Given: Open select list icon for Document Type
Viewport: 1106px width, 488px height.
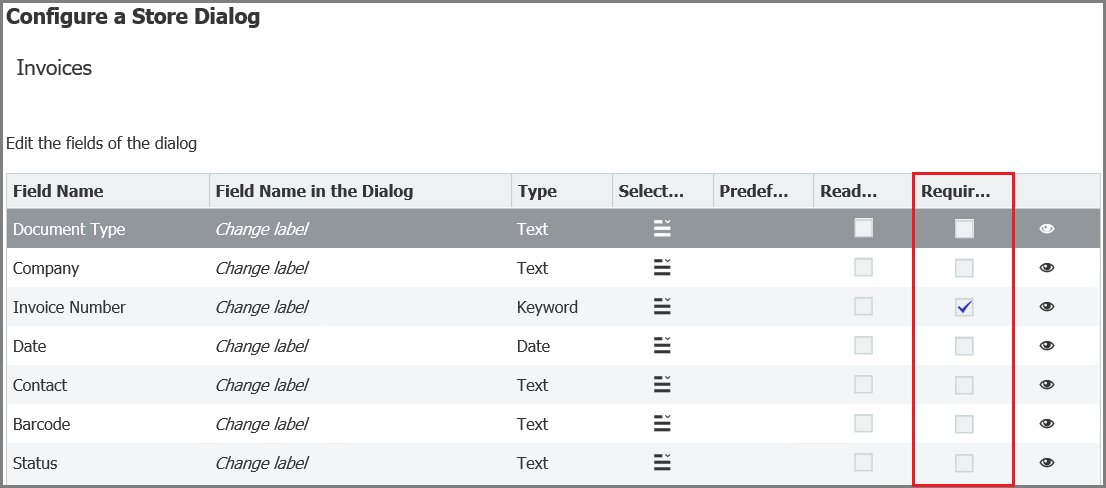Looking at the screenshot, I should tap(661, 229).
